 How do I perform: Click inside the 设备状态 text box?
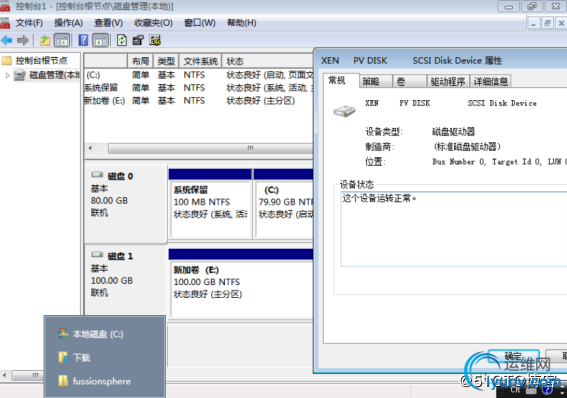pyautogui.click(x=453, y=229)
